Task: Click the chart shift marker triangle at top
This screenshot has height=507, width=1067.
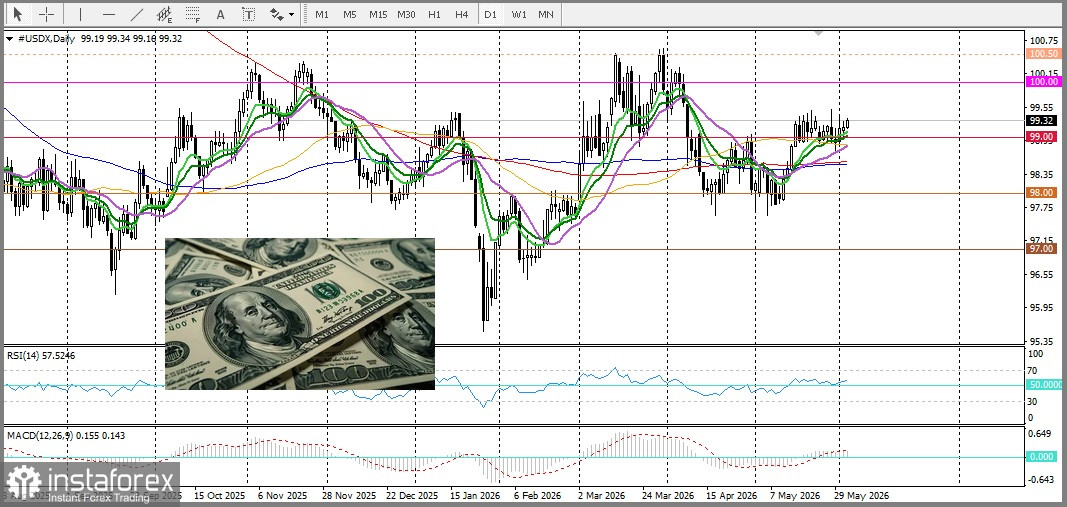Action: click(x=819, y=33)
